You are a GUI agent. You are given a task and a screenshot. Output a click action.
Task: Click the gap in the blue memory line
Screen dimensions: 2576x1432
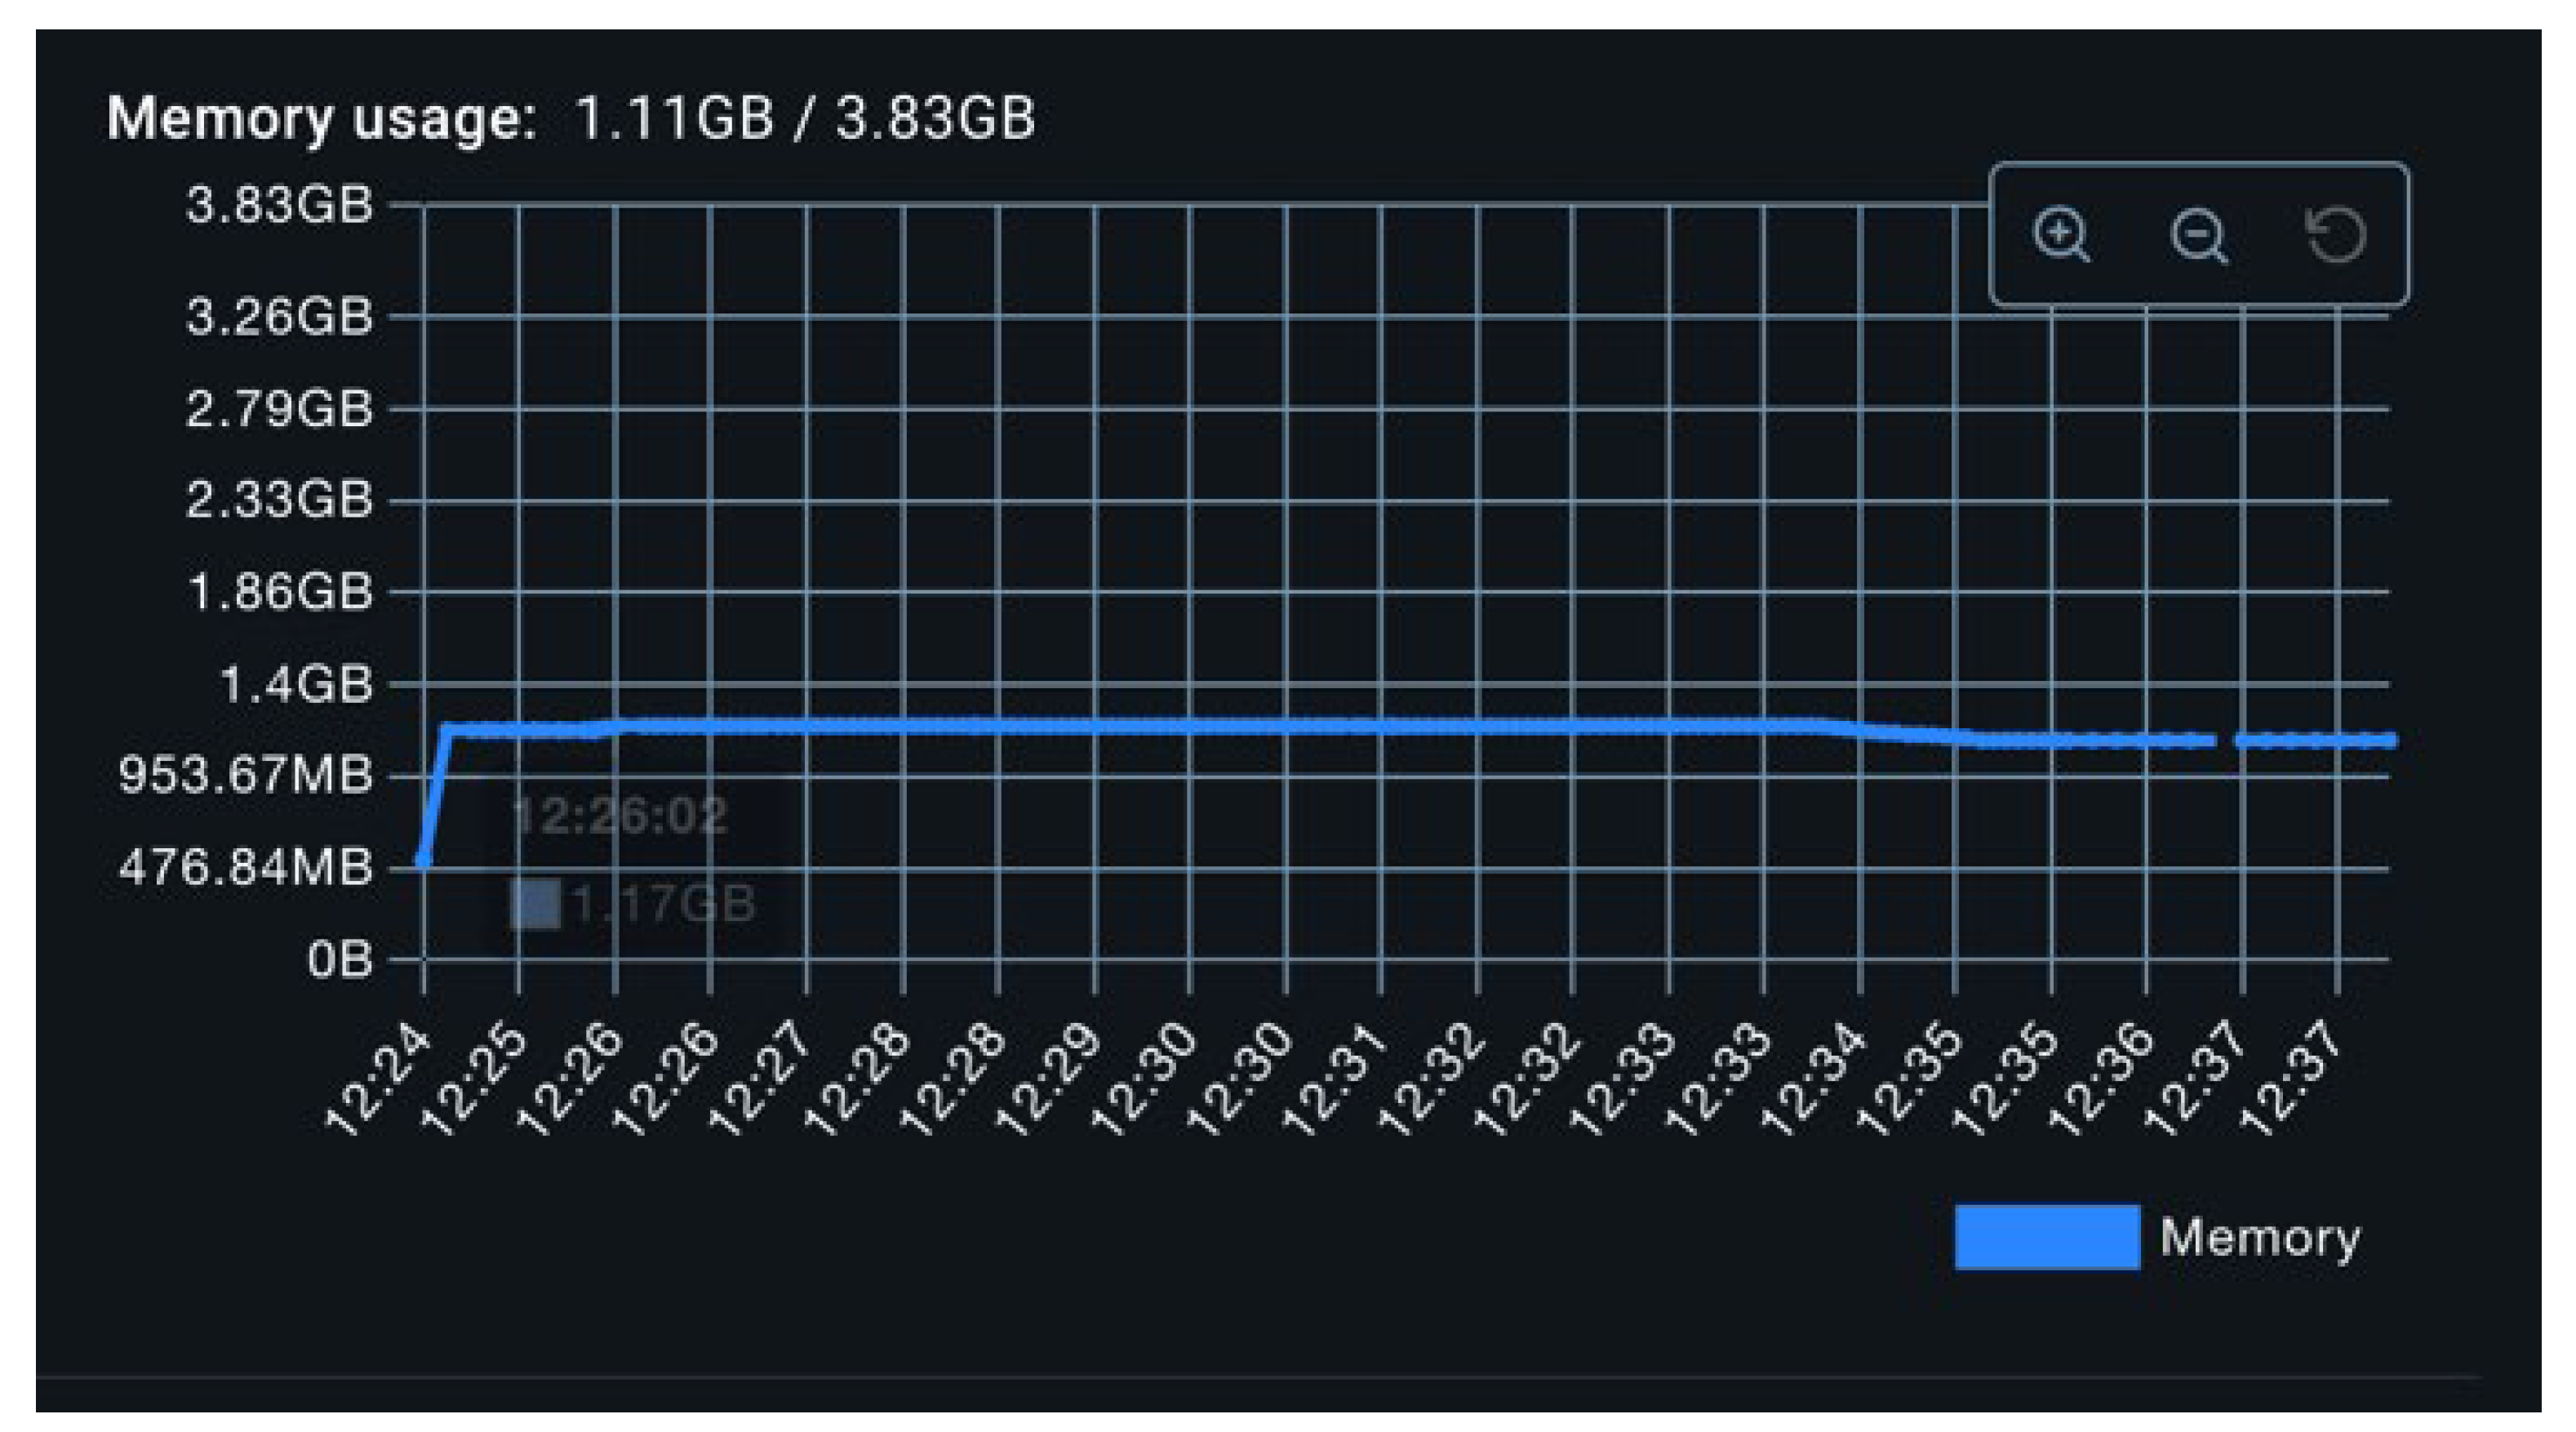click(2225, 741)
